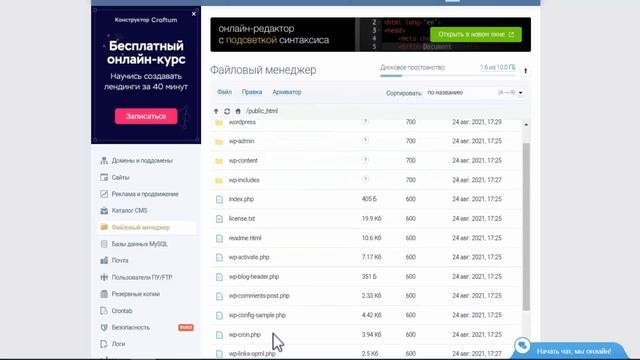Click the readme.html file icon
This screenshot has height=360, width=640.
[x=219, y=238]
